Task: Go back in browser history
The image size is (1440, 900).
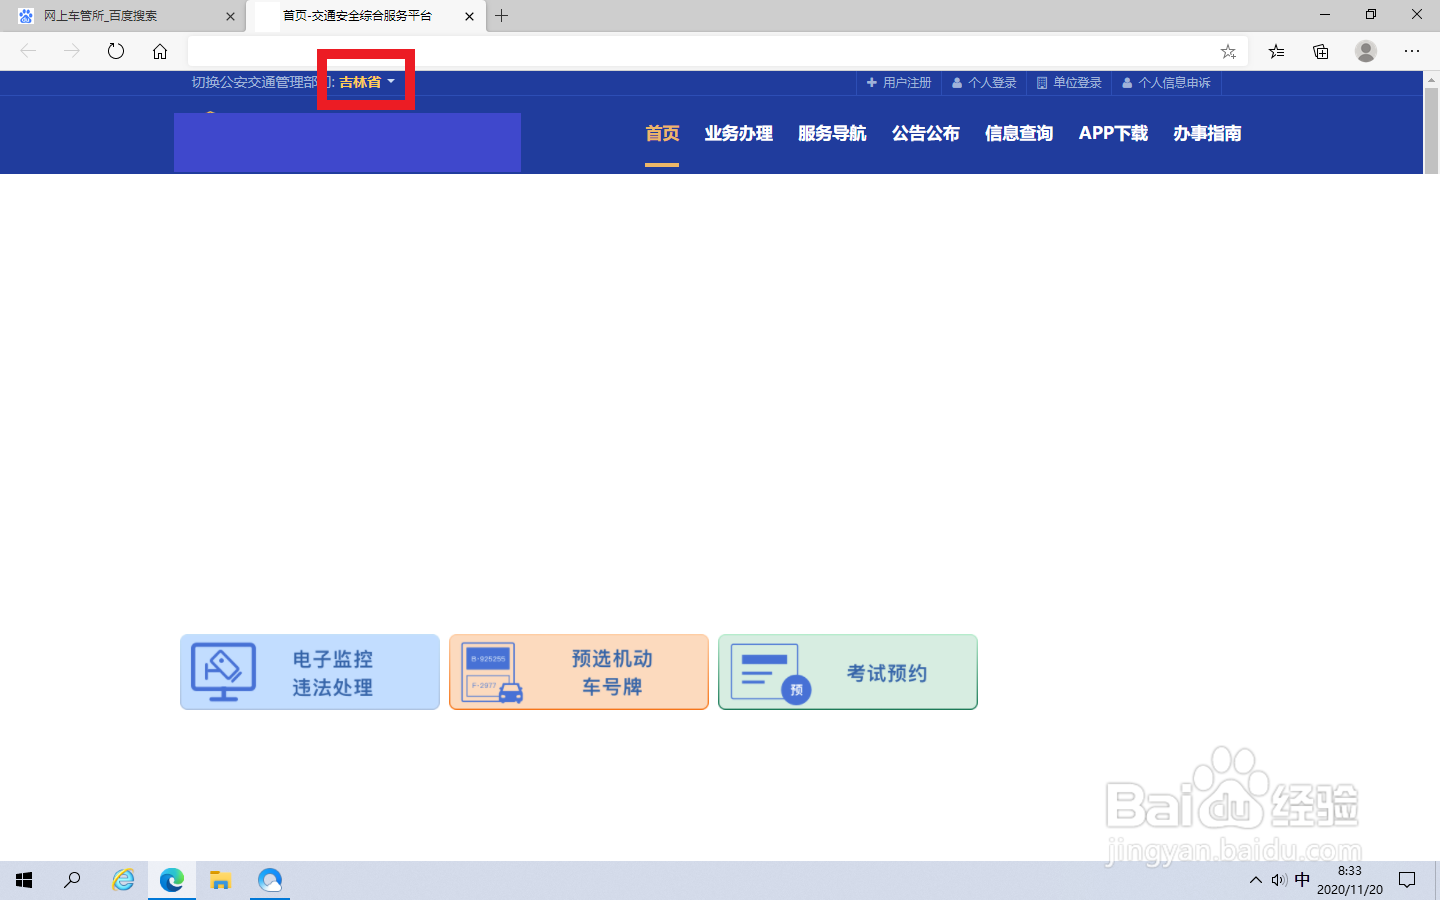Action: click(28, 51)
